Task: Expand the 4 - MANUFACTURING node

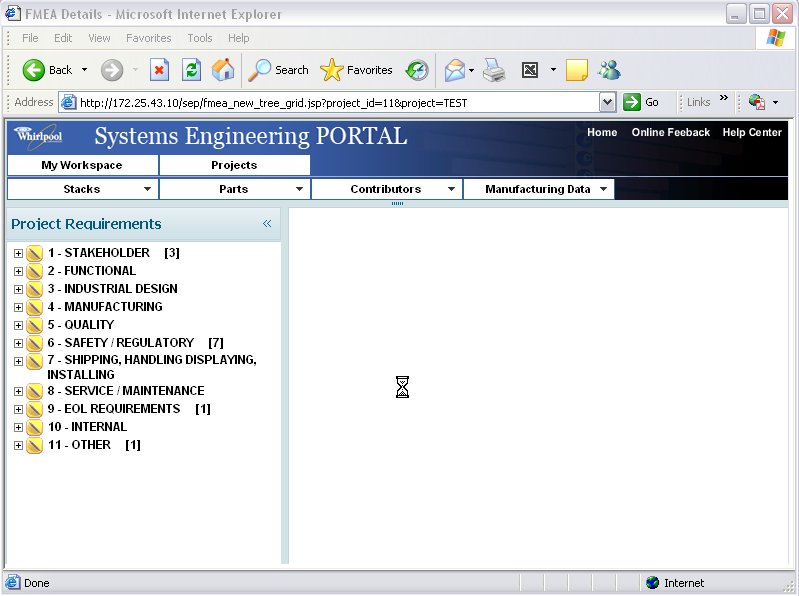Action: [x=18, y=307]
